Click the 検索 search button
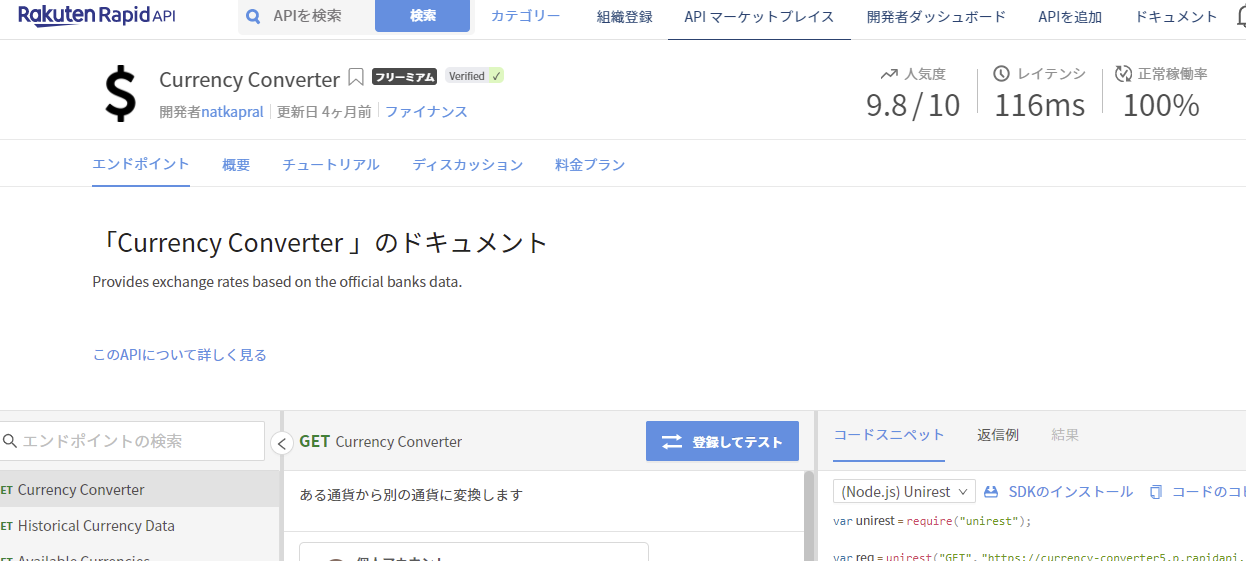This screenshot has height=561, width=1246. point(422,16)
